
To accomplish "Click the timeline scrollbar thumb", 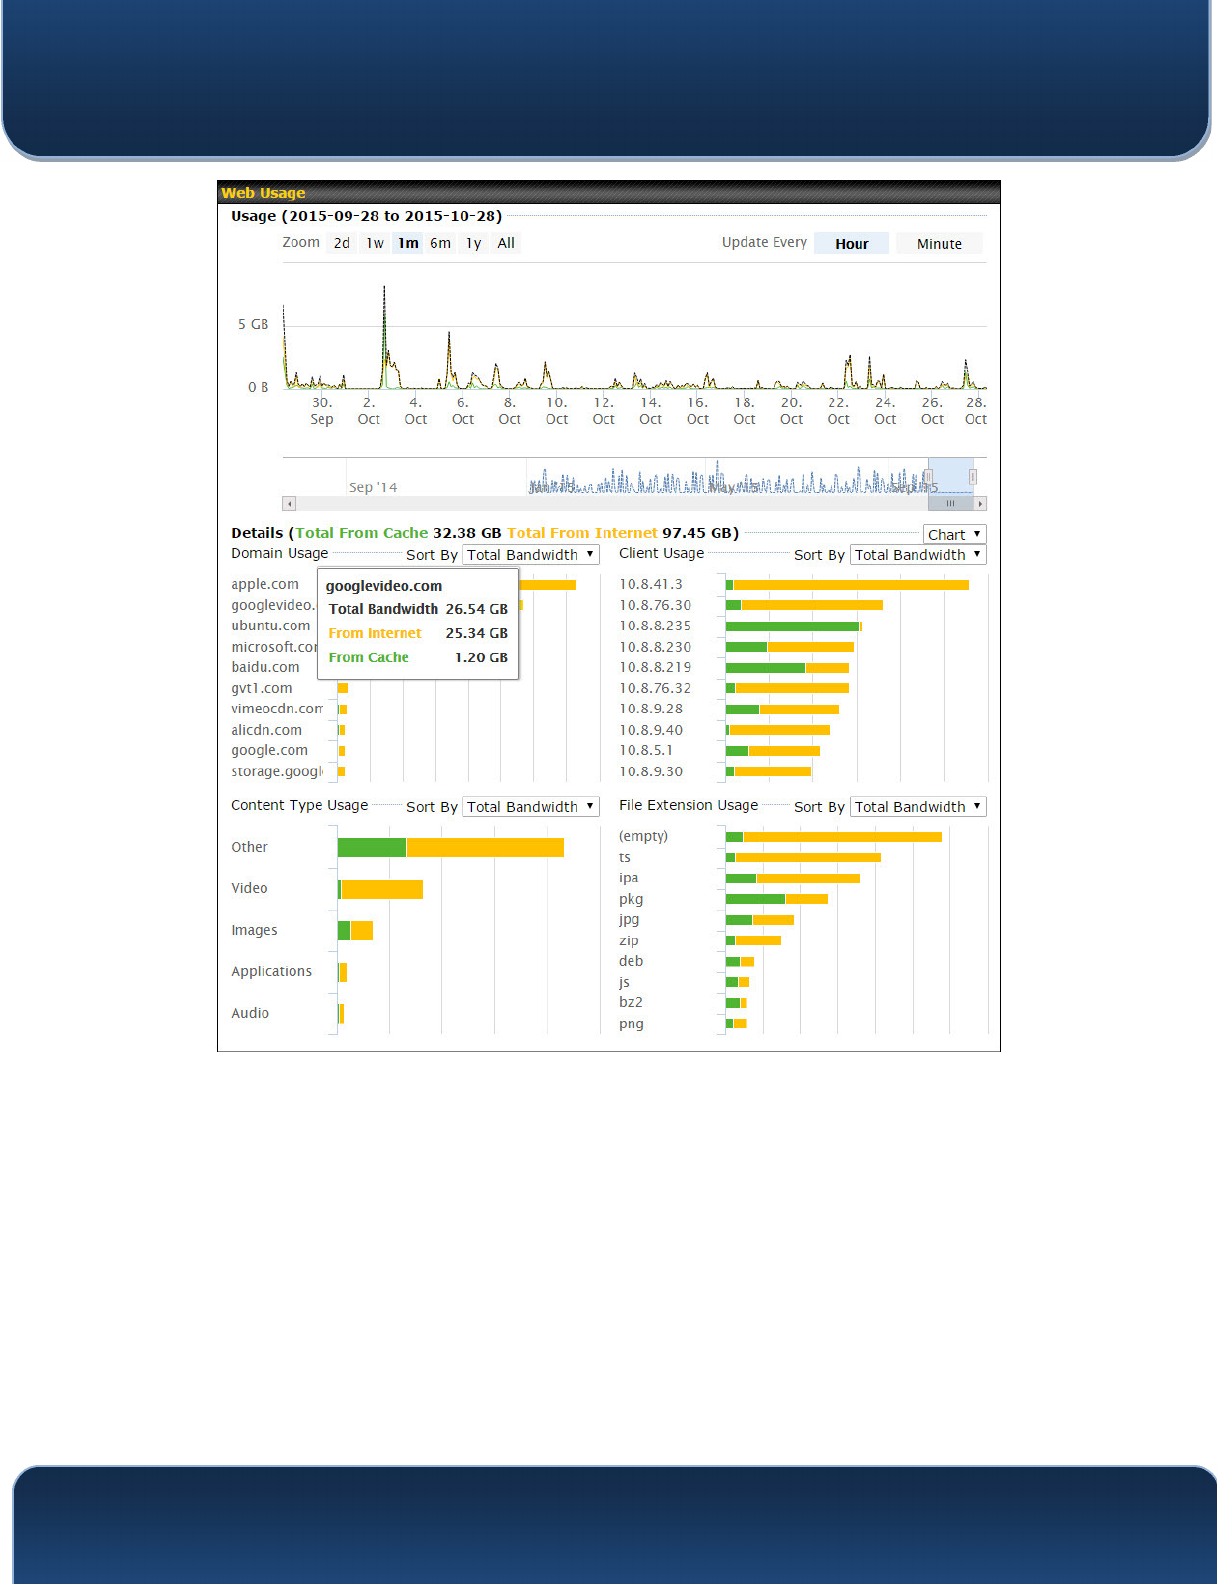I will pos(950,504).
